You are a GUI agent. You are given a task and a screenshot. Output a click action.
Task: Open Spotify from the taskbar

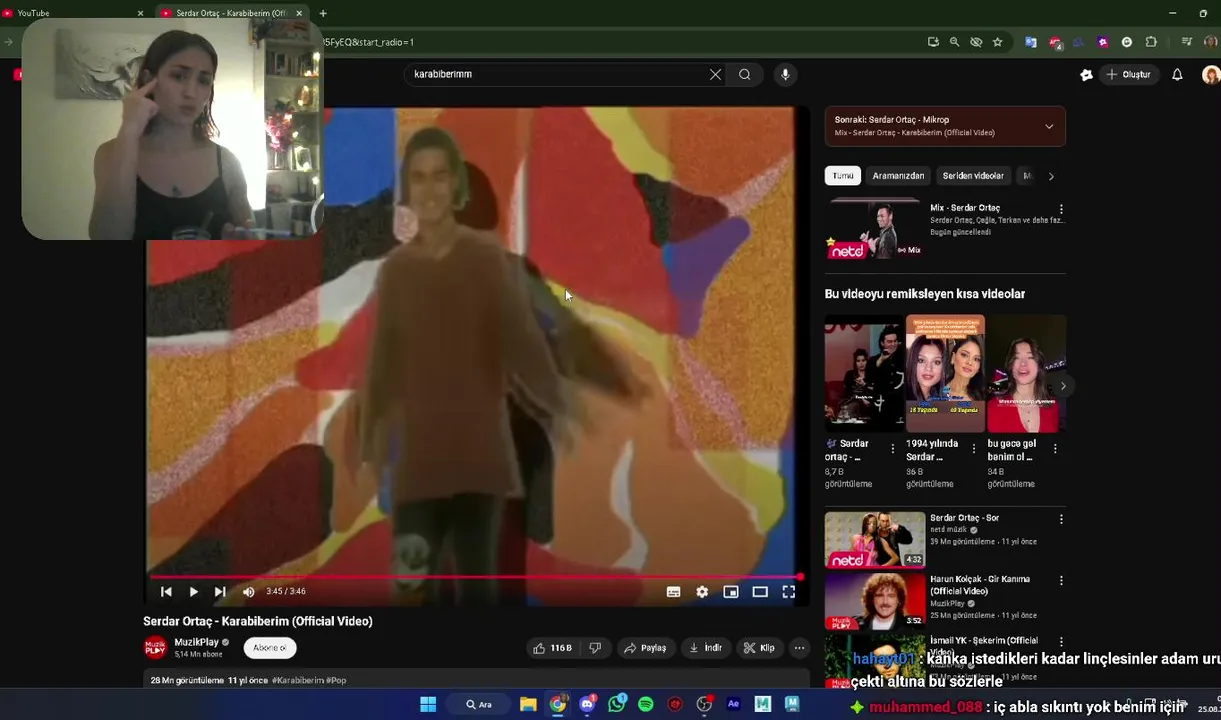646,705
